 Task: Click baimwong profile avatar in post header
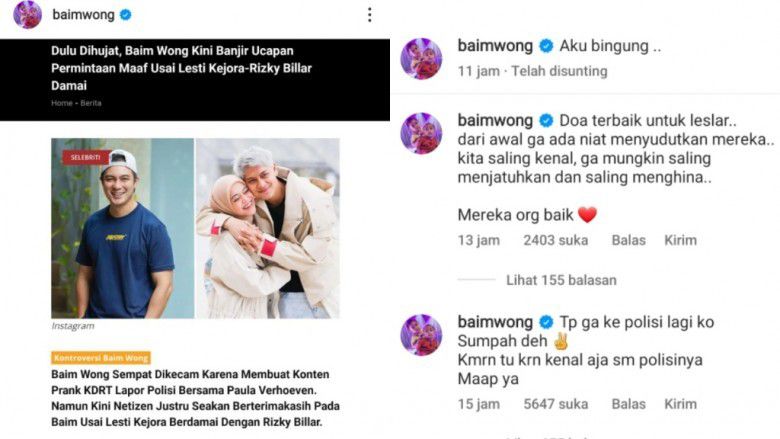[27, 14]
